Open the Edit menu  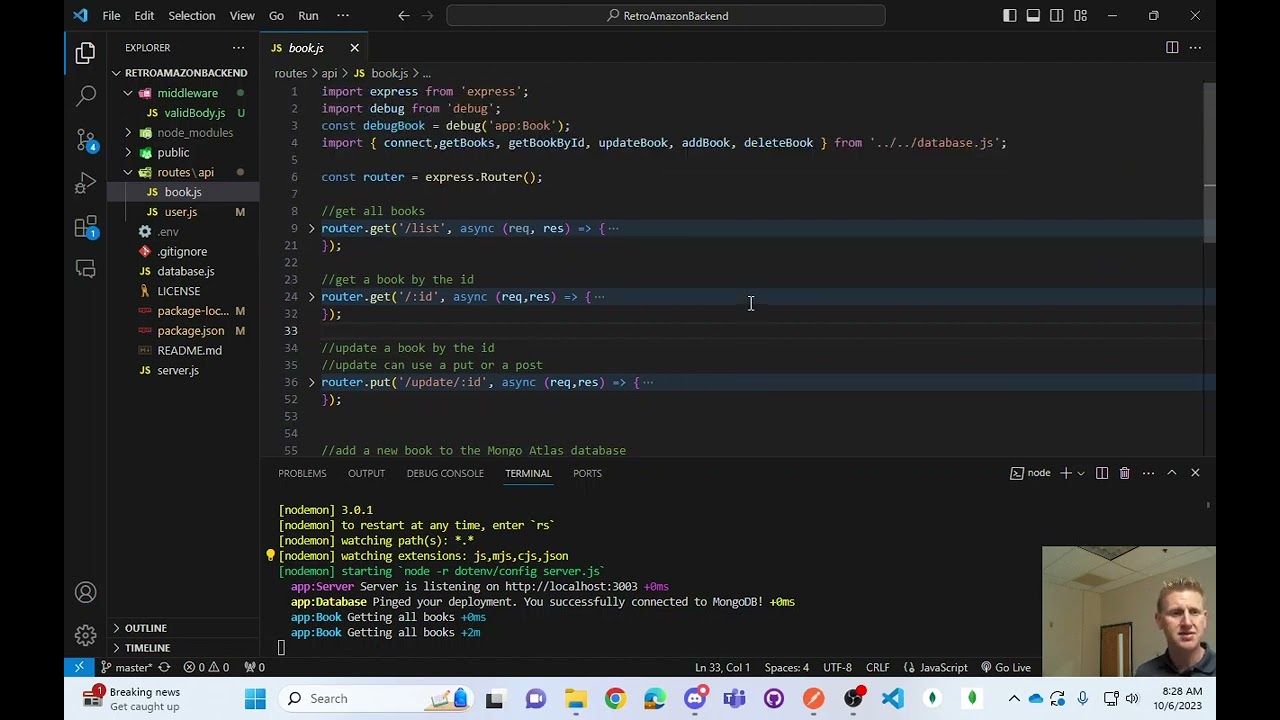pyautogui.click(x=144, y=15)
